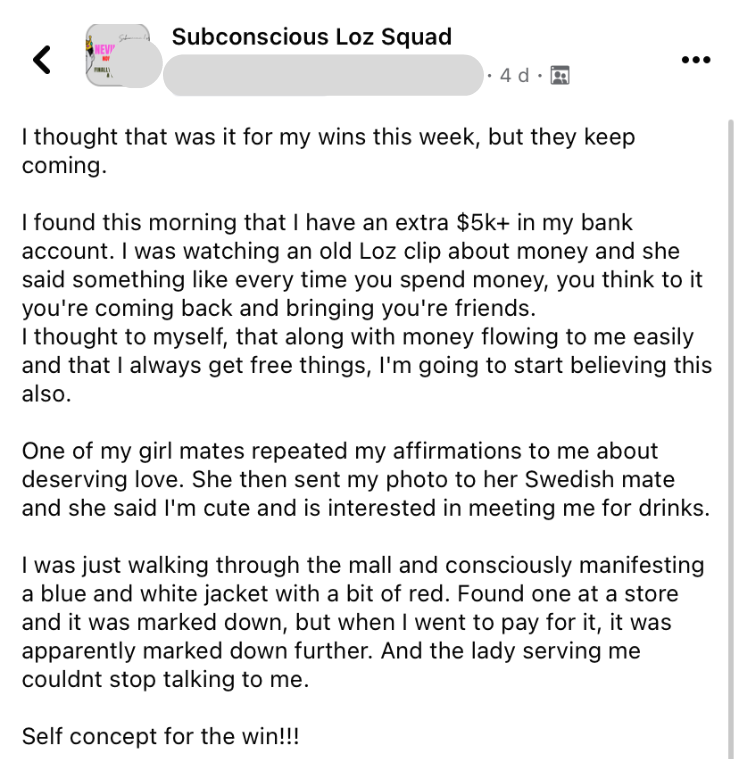Click the 'Swedish mate' sentence
The height and width of the screenshot is (759, 739).
[x=348, y=480]
